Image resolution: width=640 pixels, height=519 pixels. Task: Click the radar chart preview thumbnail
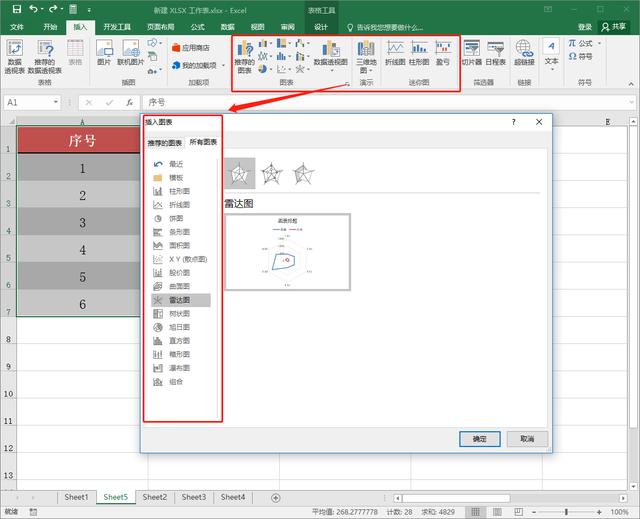pos(287,252)
